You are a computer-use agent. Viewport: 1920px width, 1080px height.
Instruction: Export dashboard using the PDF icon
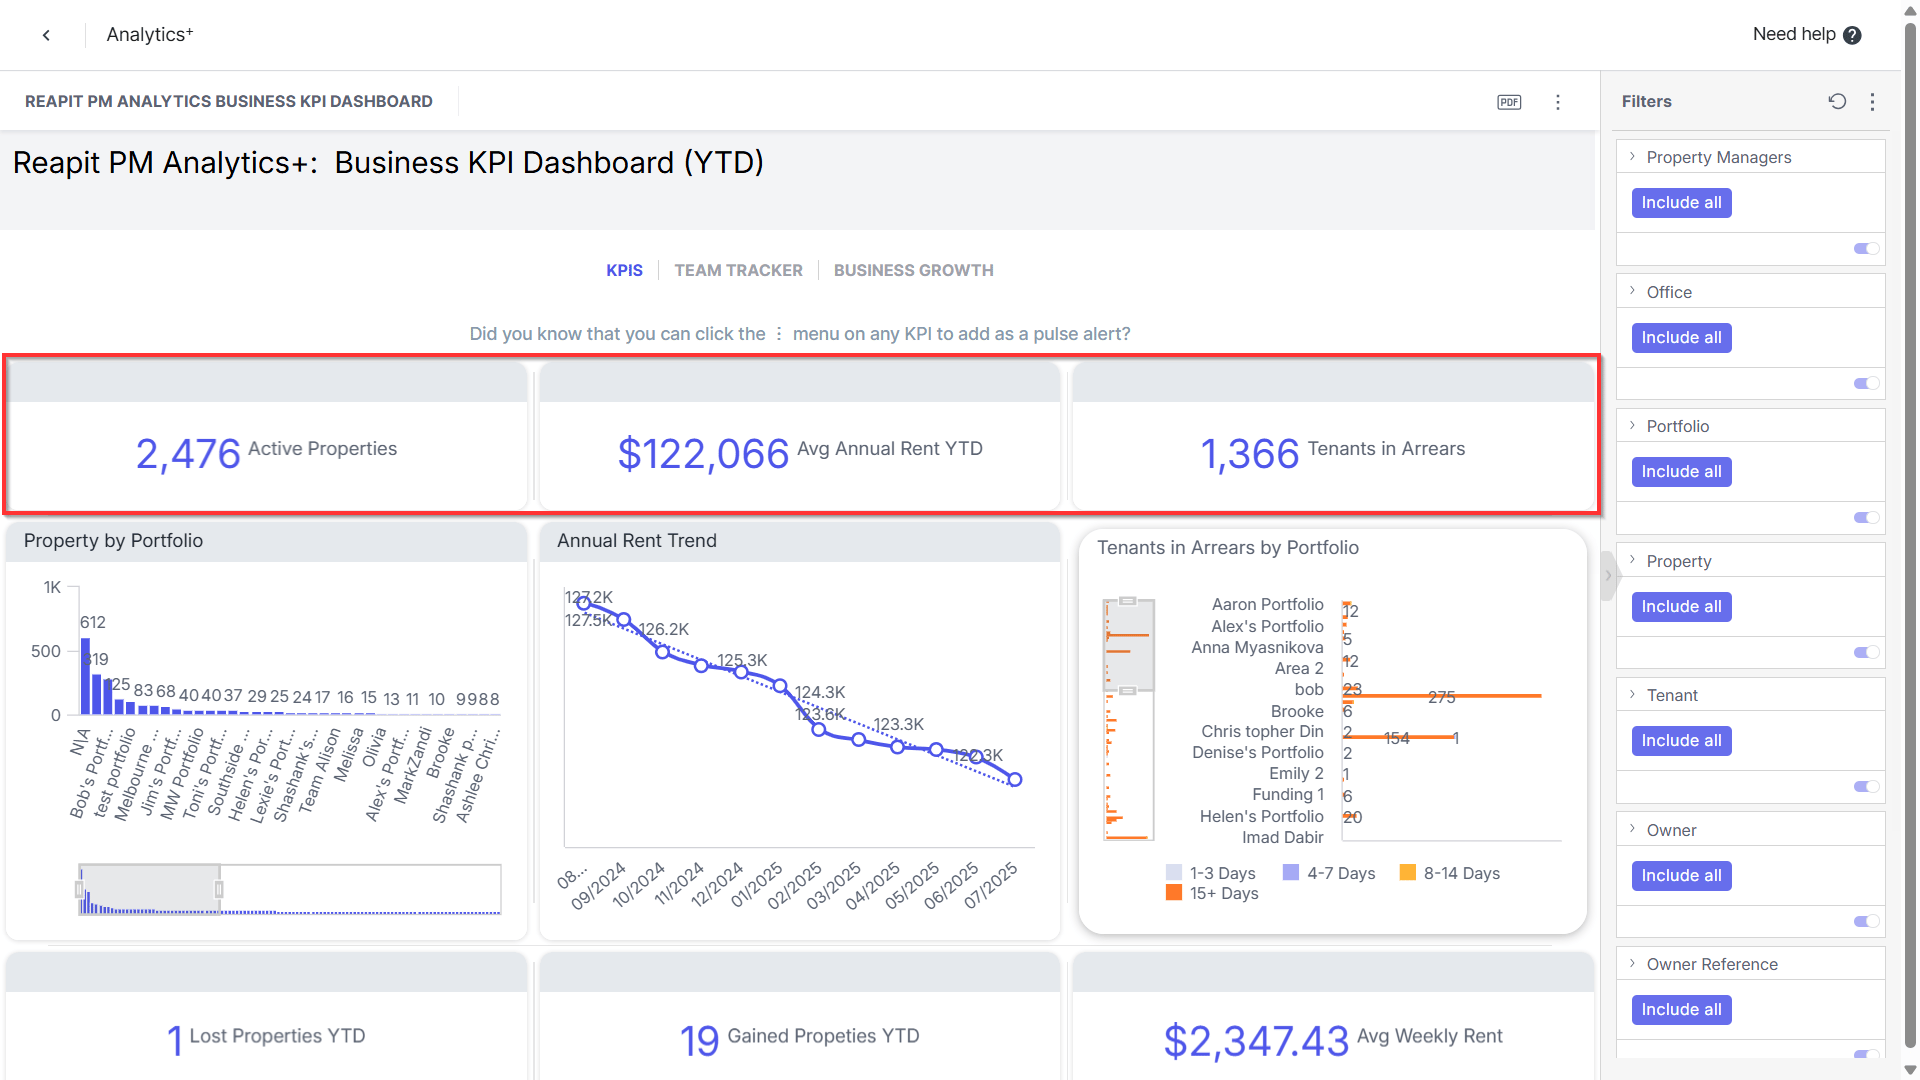(x=1509, y=102)
